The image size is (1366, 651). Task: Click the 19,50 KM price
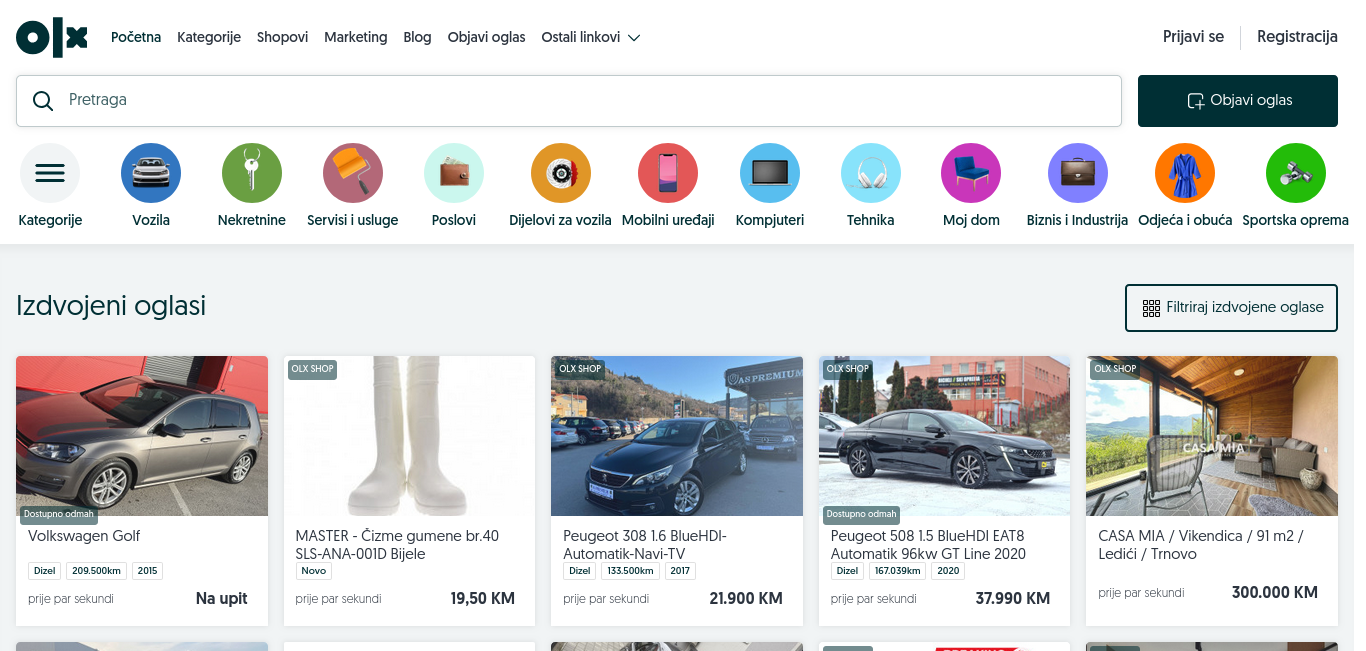(483, 599)
